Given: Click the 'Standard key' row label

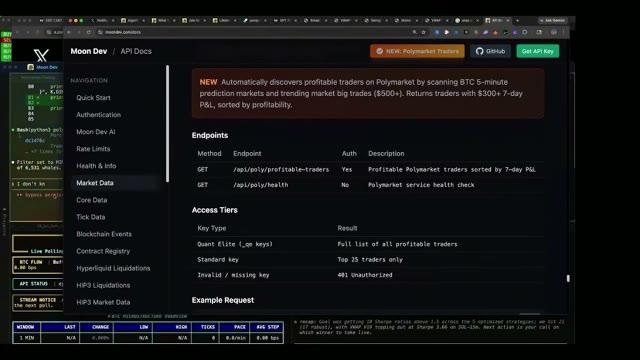Looking at the screenshot, I should 218,260.
